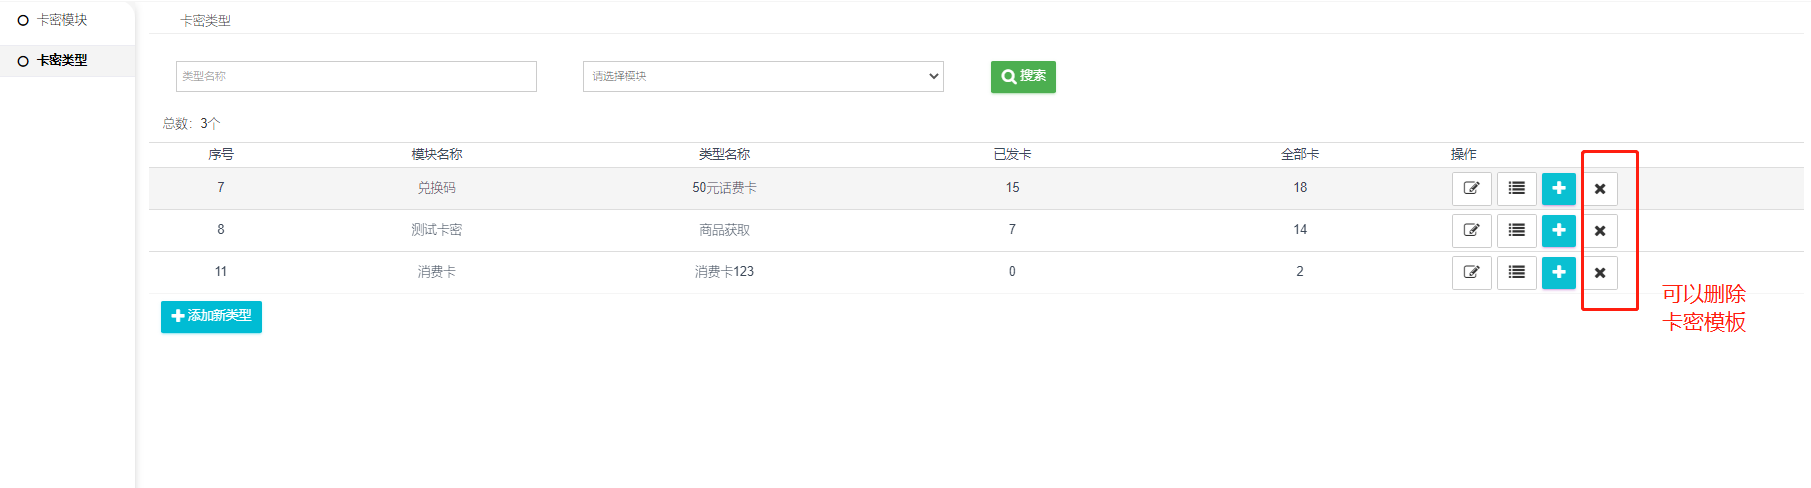Select 卡密类型 in the sidebar
Viewport: 1811px width, 488px height.
pyautogui.click(x=62, y=61)
